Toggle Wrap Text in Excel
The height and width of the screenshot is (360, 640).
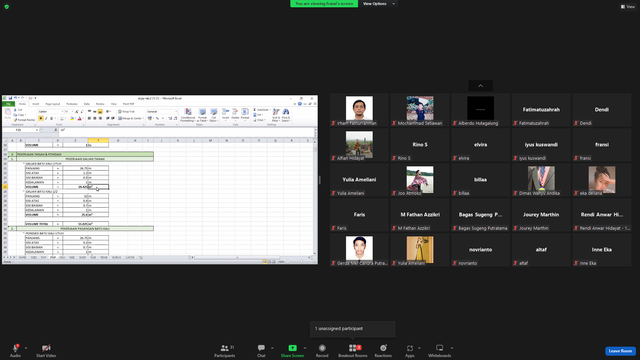127,111
